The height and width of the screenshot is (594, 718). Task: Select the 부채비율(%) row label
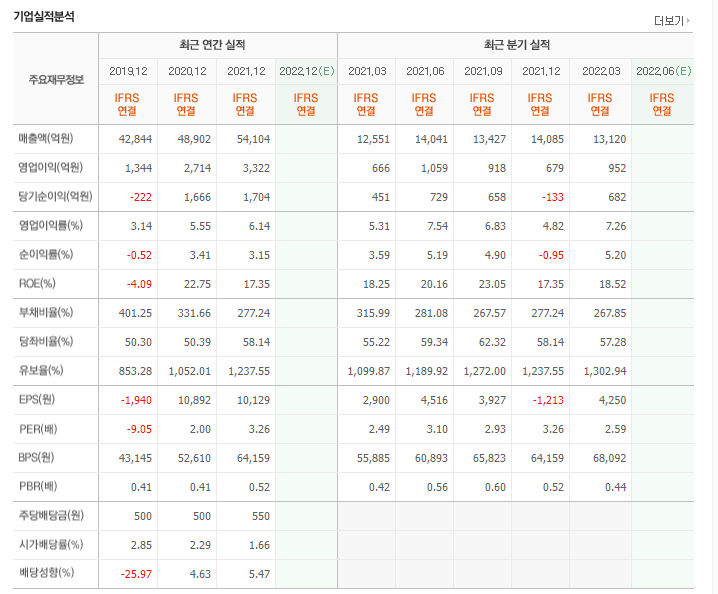(x=46, y=312)
